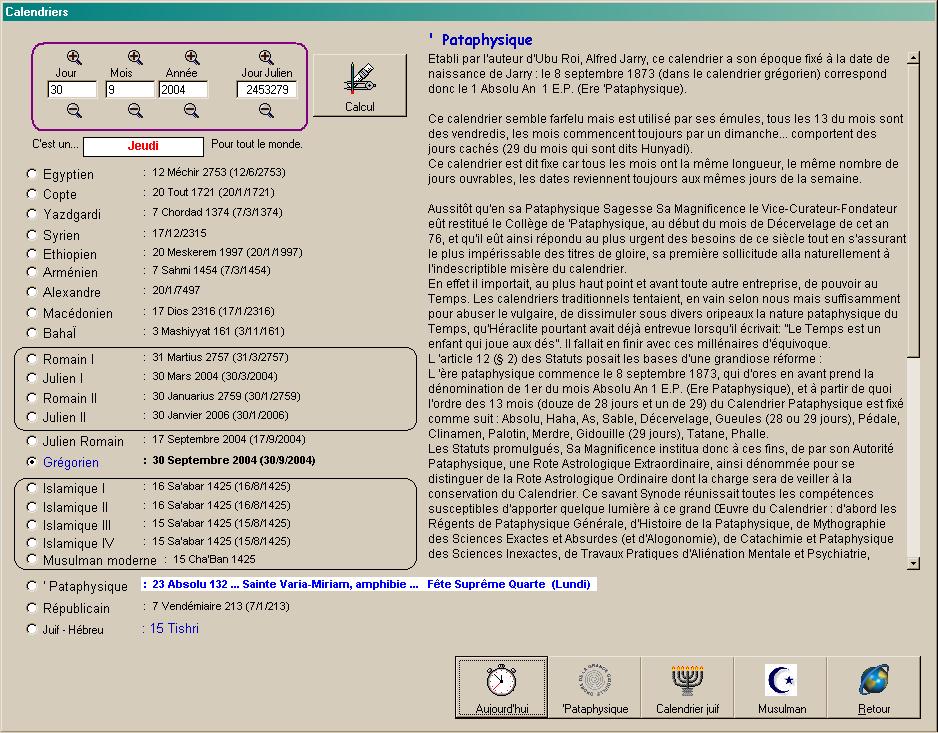This screenshot has height=733, width=938.
Task: Choose the Romain I radio option
Action: pyautogui.click(x=32, y=359)
